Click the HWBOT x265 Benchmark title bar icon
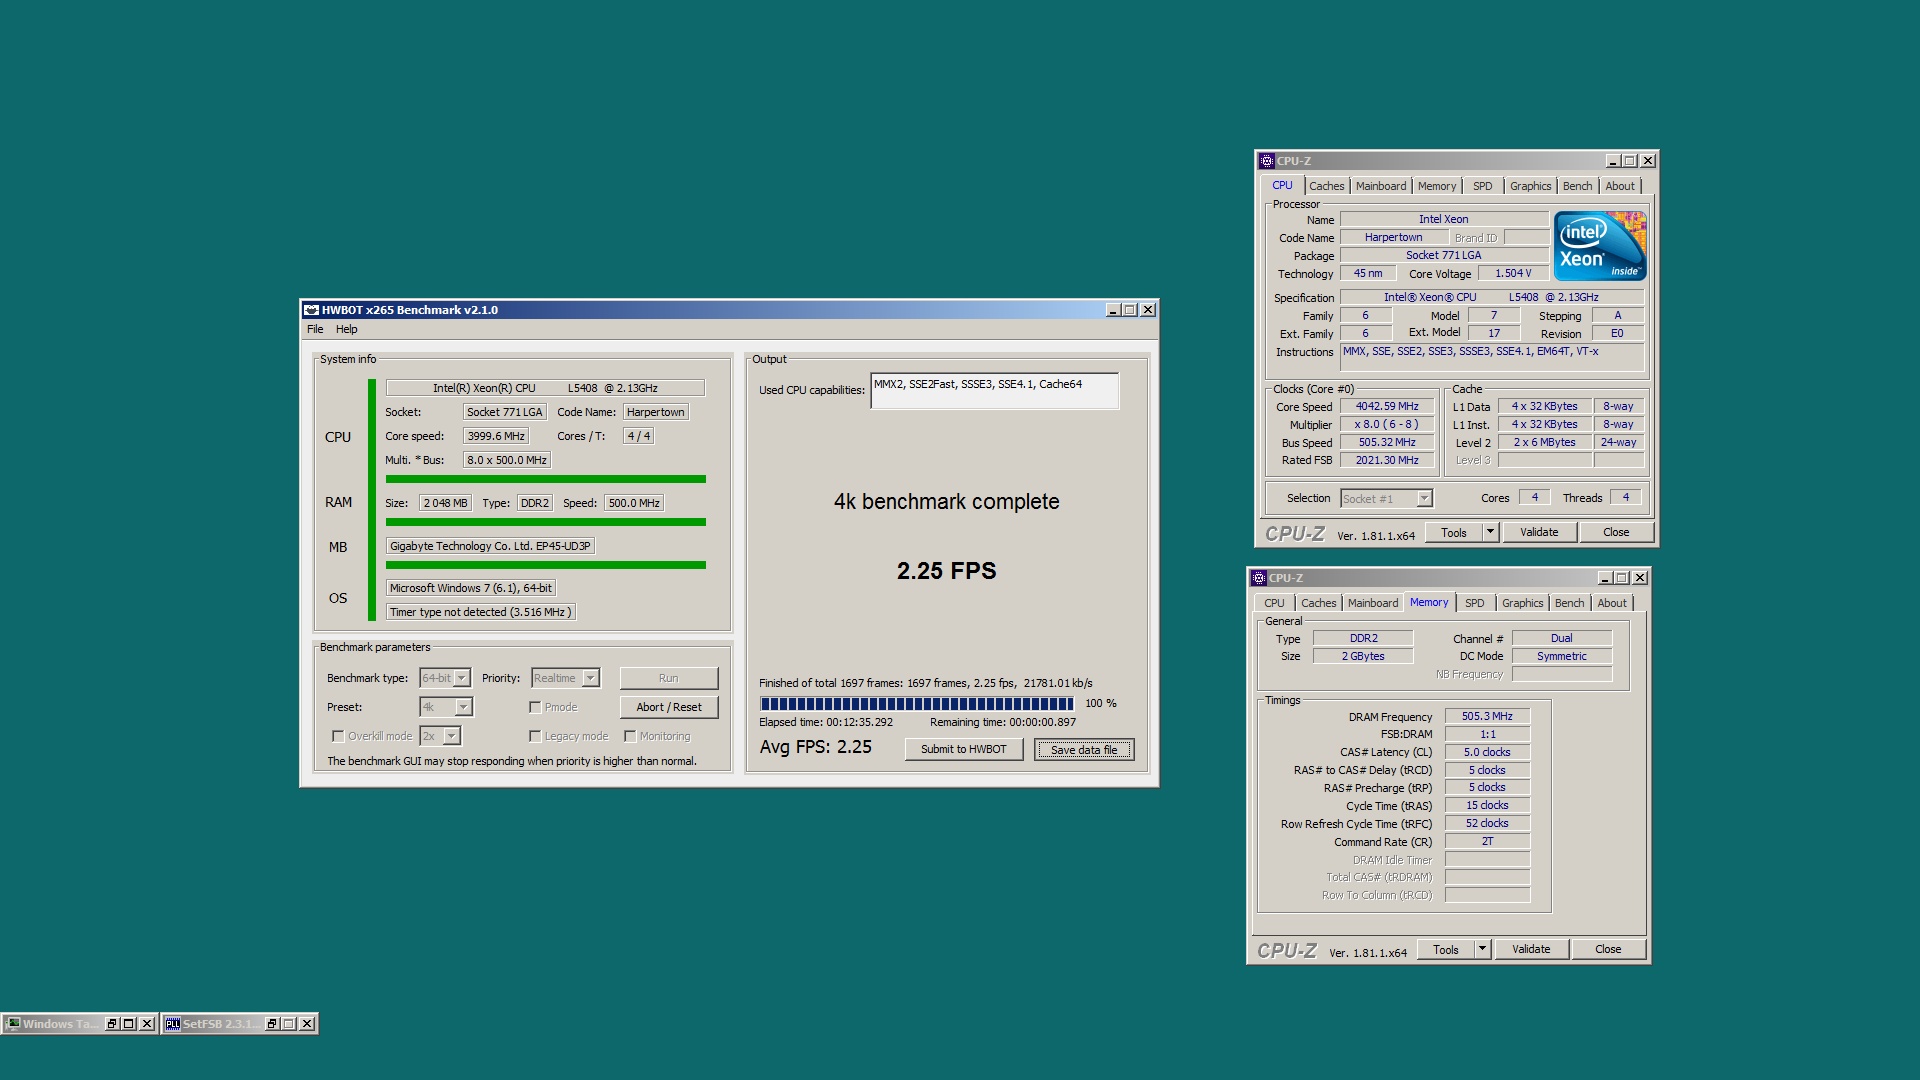Screen dimensions: 1920x1080 click(x=311, y=310)
